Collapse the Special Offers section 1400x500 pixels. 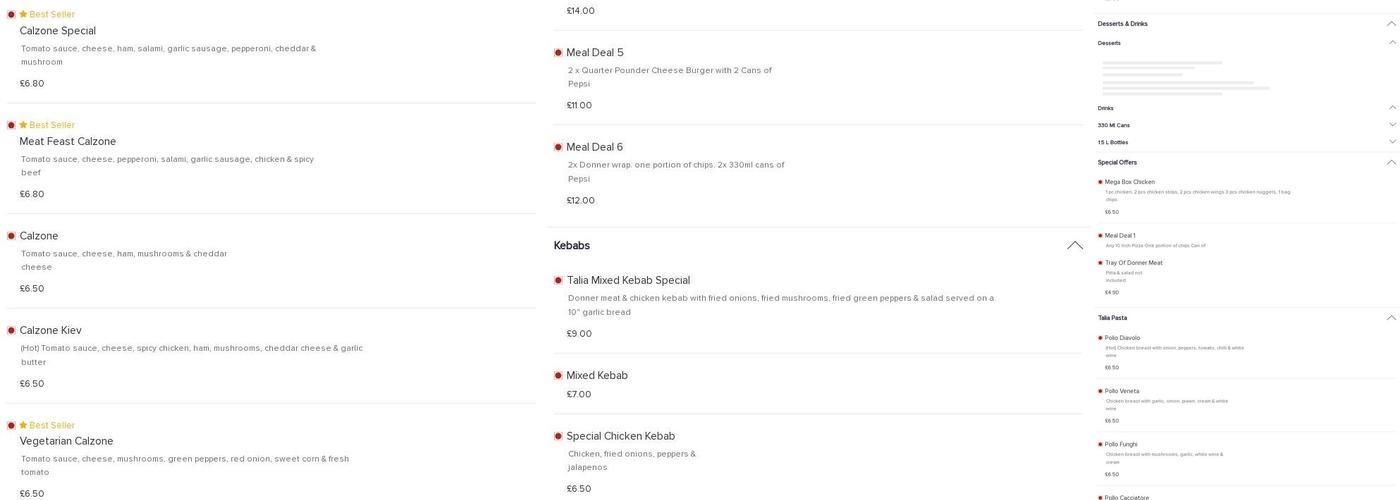pyautogui.click(x=1392, y=162)
